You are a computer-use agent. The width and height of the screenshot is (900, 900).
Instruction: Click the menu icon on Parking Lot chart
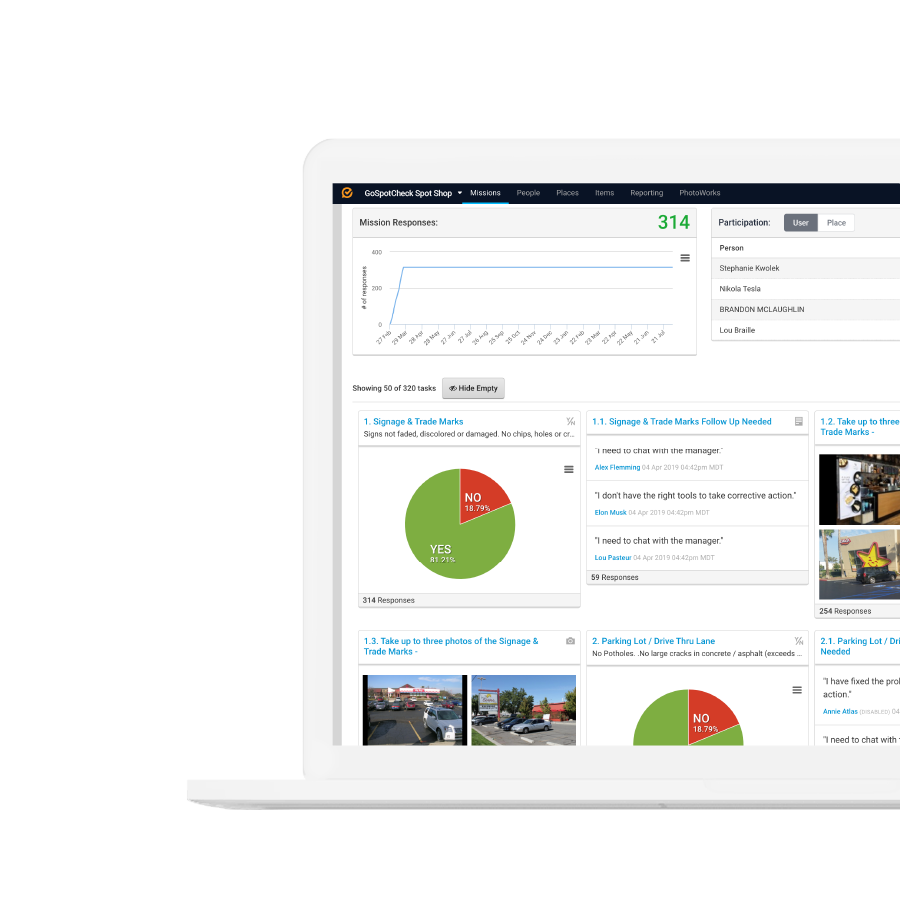tap(796, 690)
